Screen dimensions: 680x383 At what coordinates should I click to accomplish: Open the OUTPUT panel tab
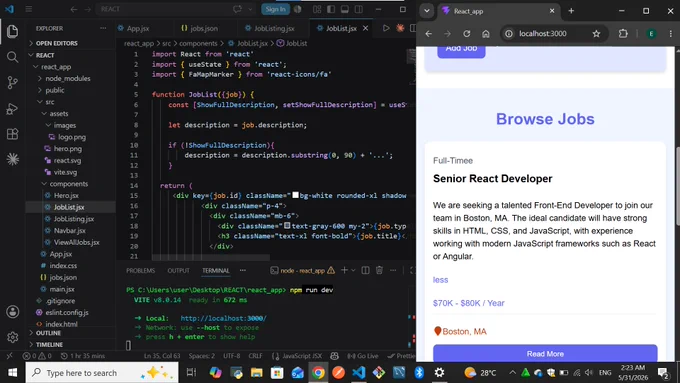pos(178,270)
